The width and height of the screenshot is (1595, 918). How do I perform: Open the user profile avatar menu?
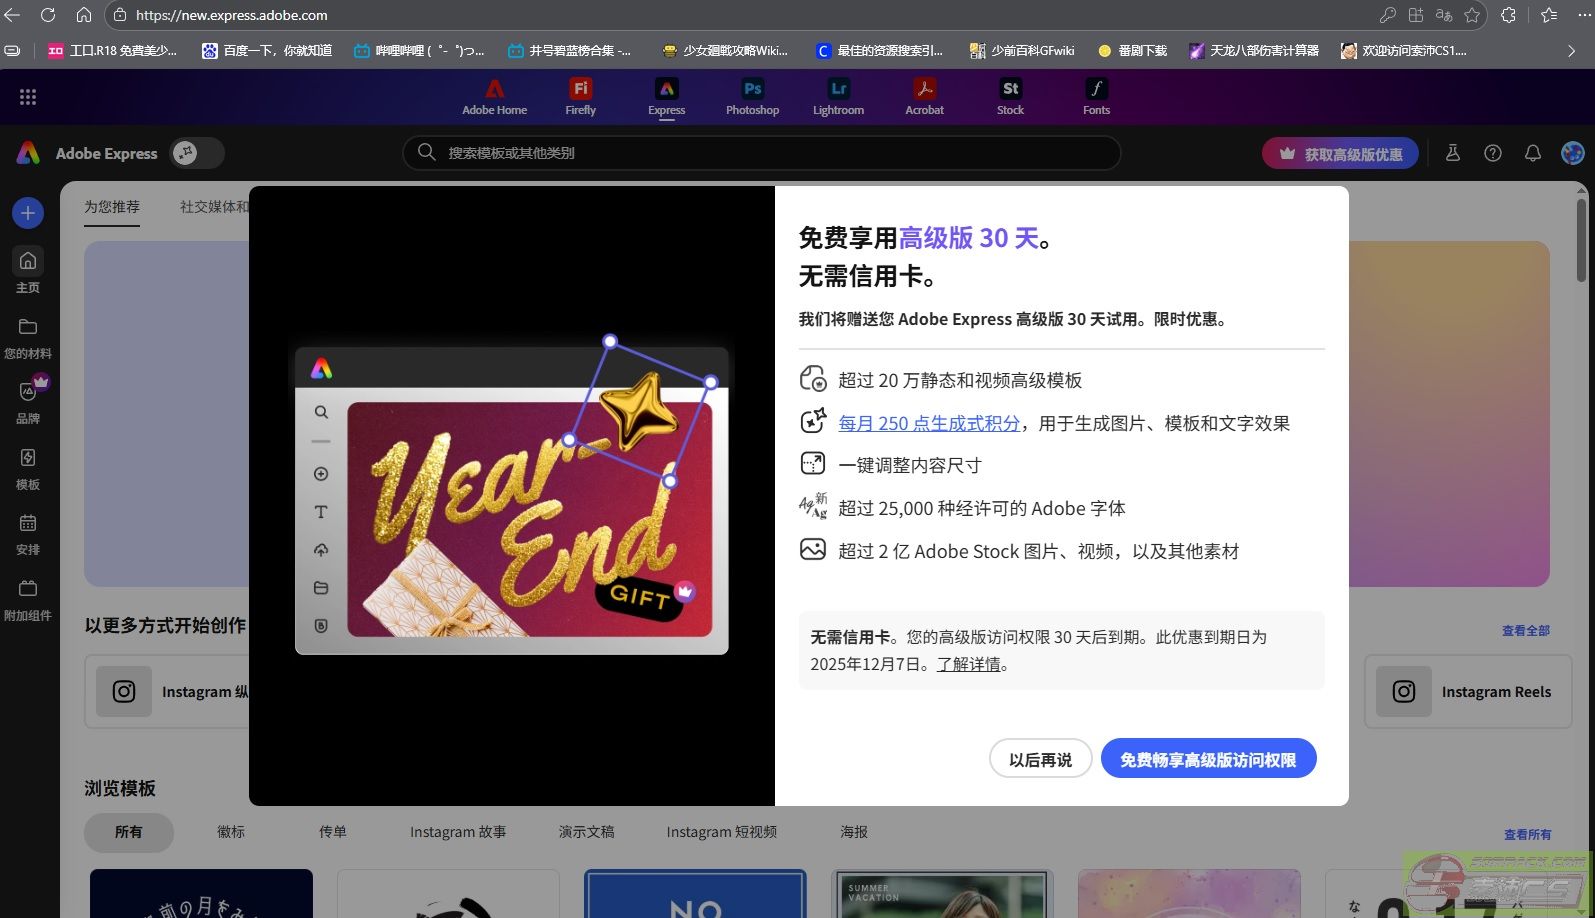tap(1572, 153)
